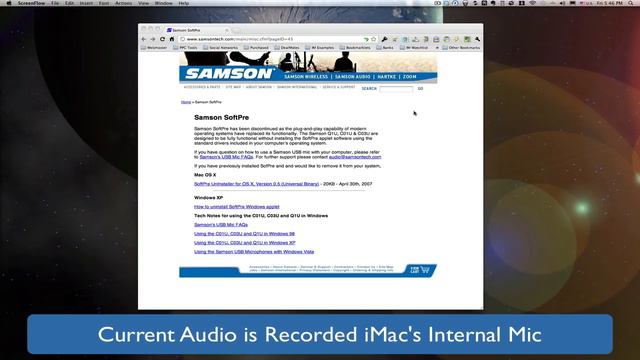Click the browser forward arrow
This screenshot has width=640, height=360.
pyautogui.click(x=153, y=39)
